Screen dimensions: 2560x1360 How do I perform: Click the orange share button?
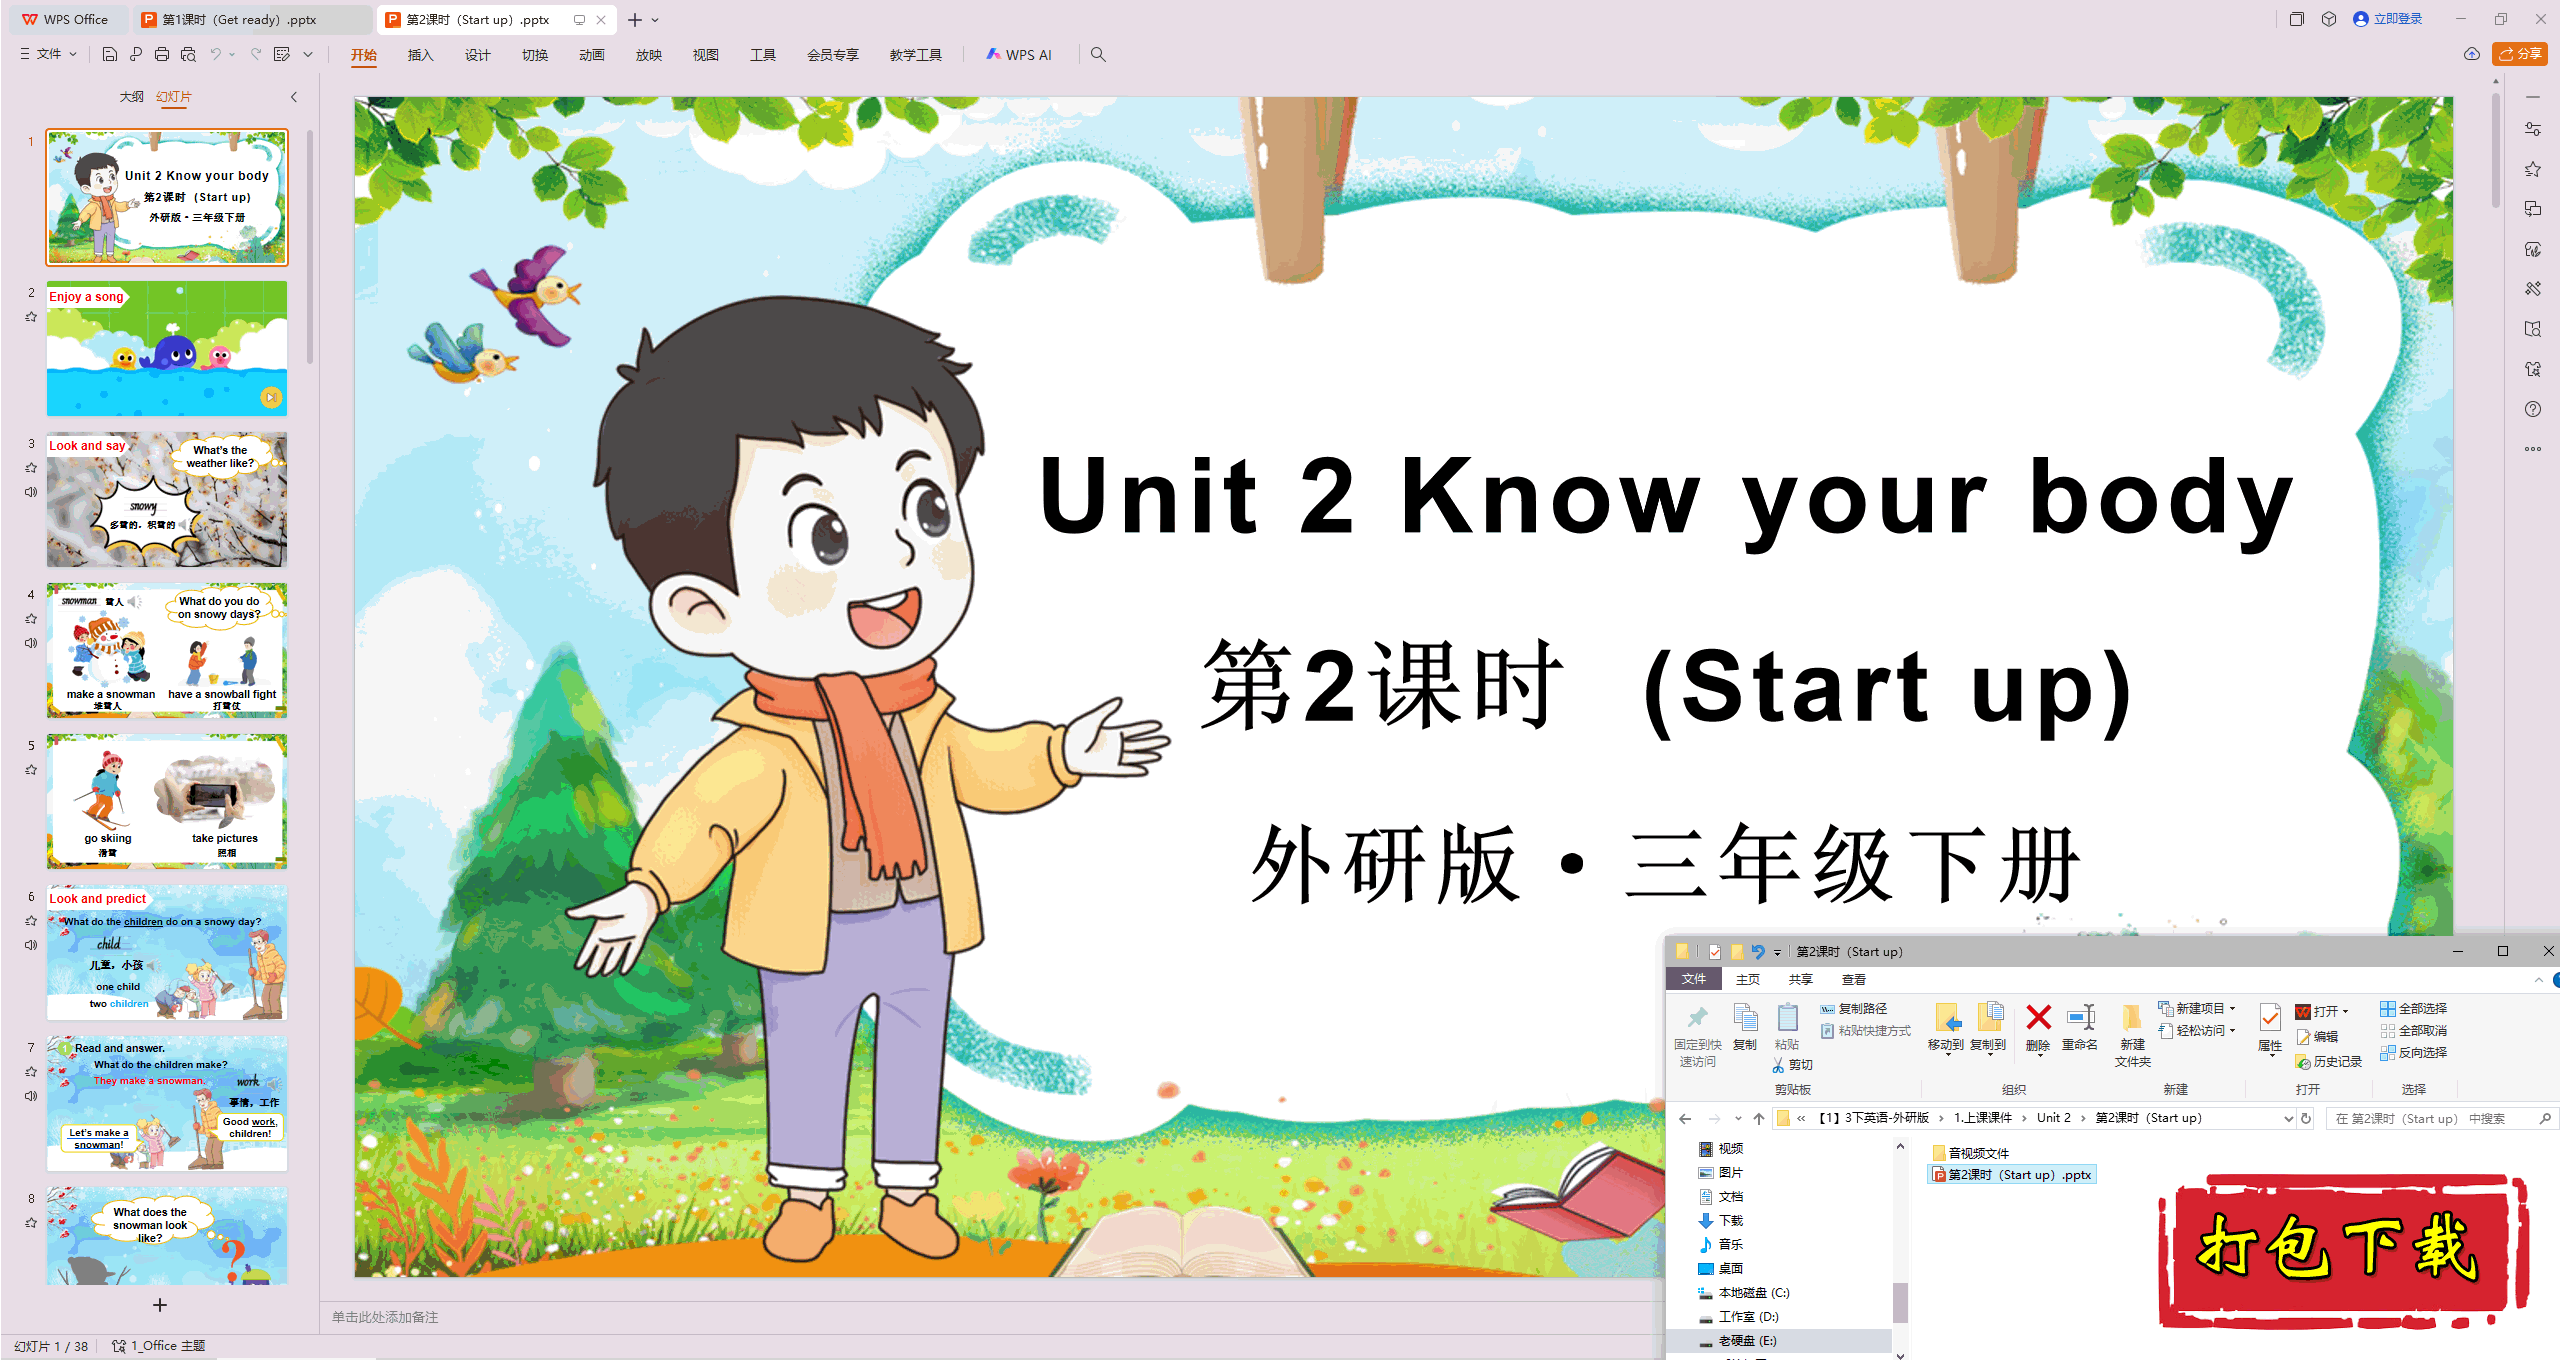point(2521,54)
